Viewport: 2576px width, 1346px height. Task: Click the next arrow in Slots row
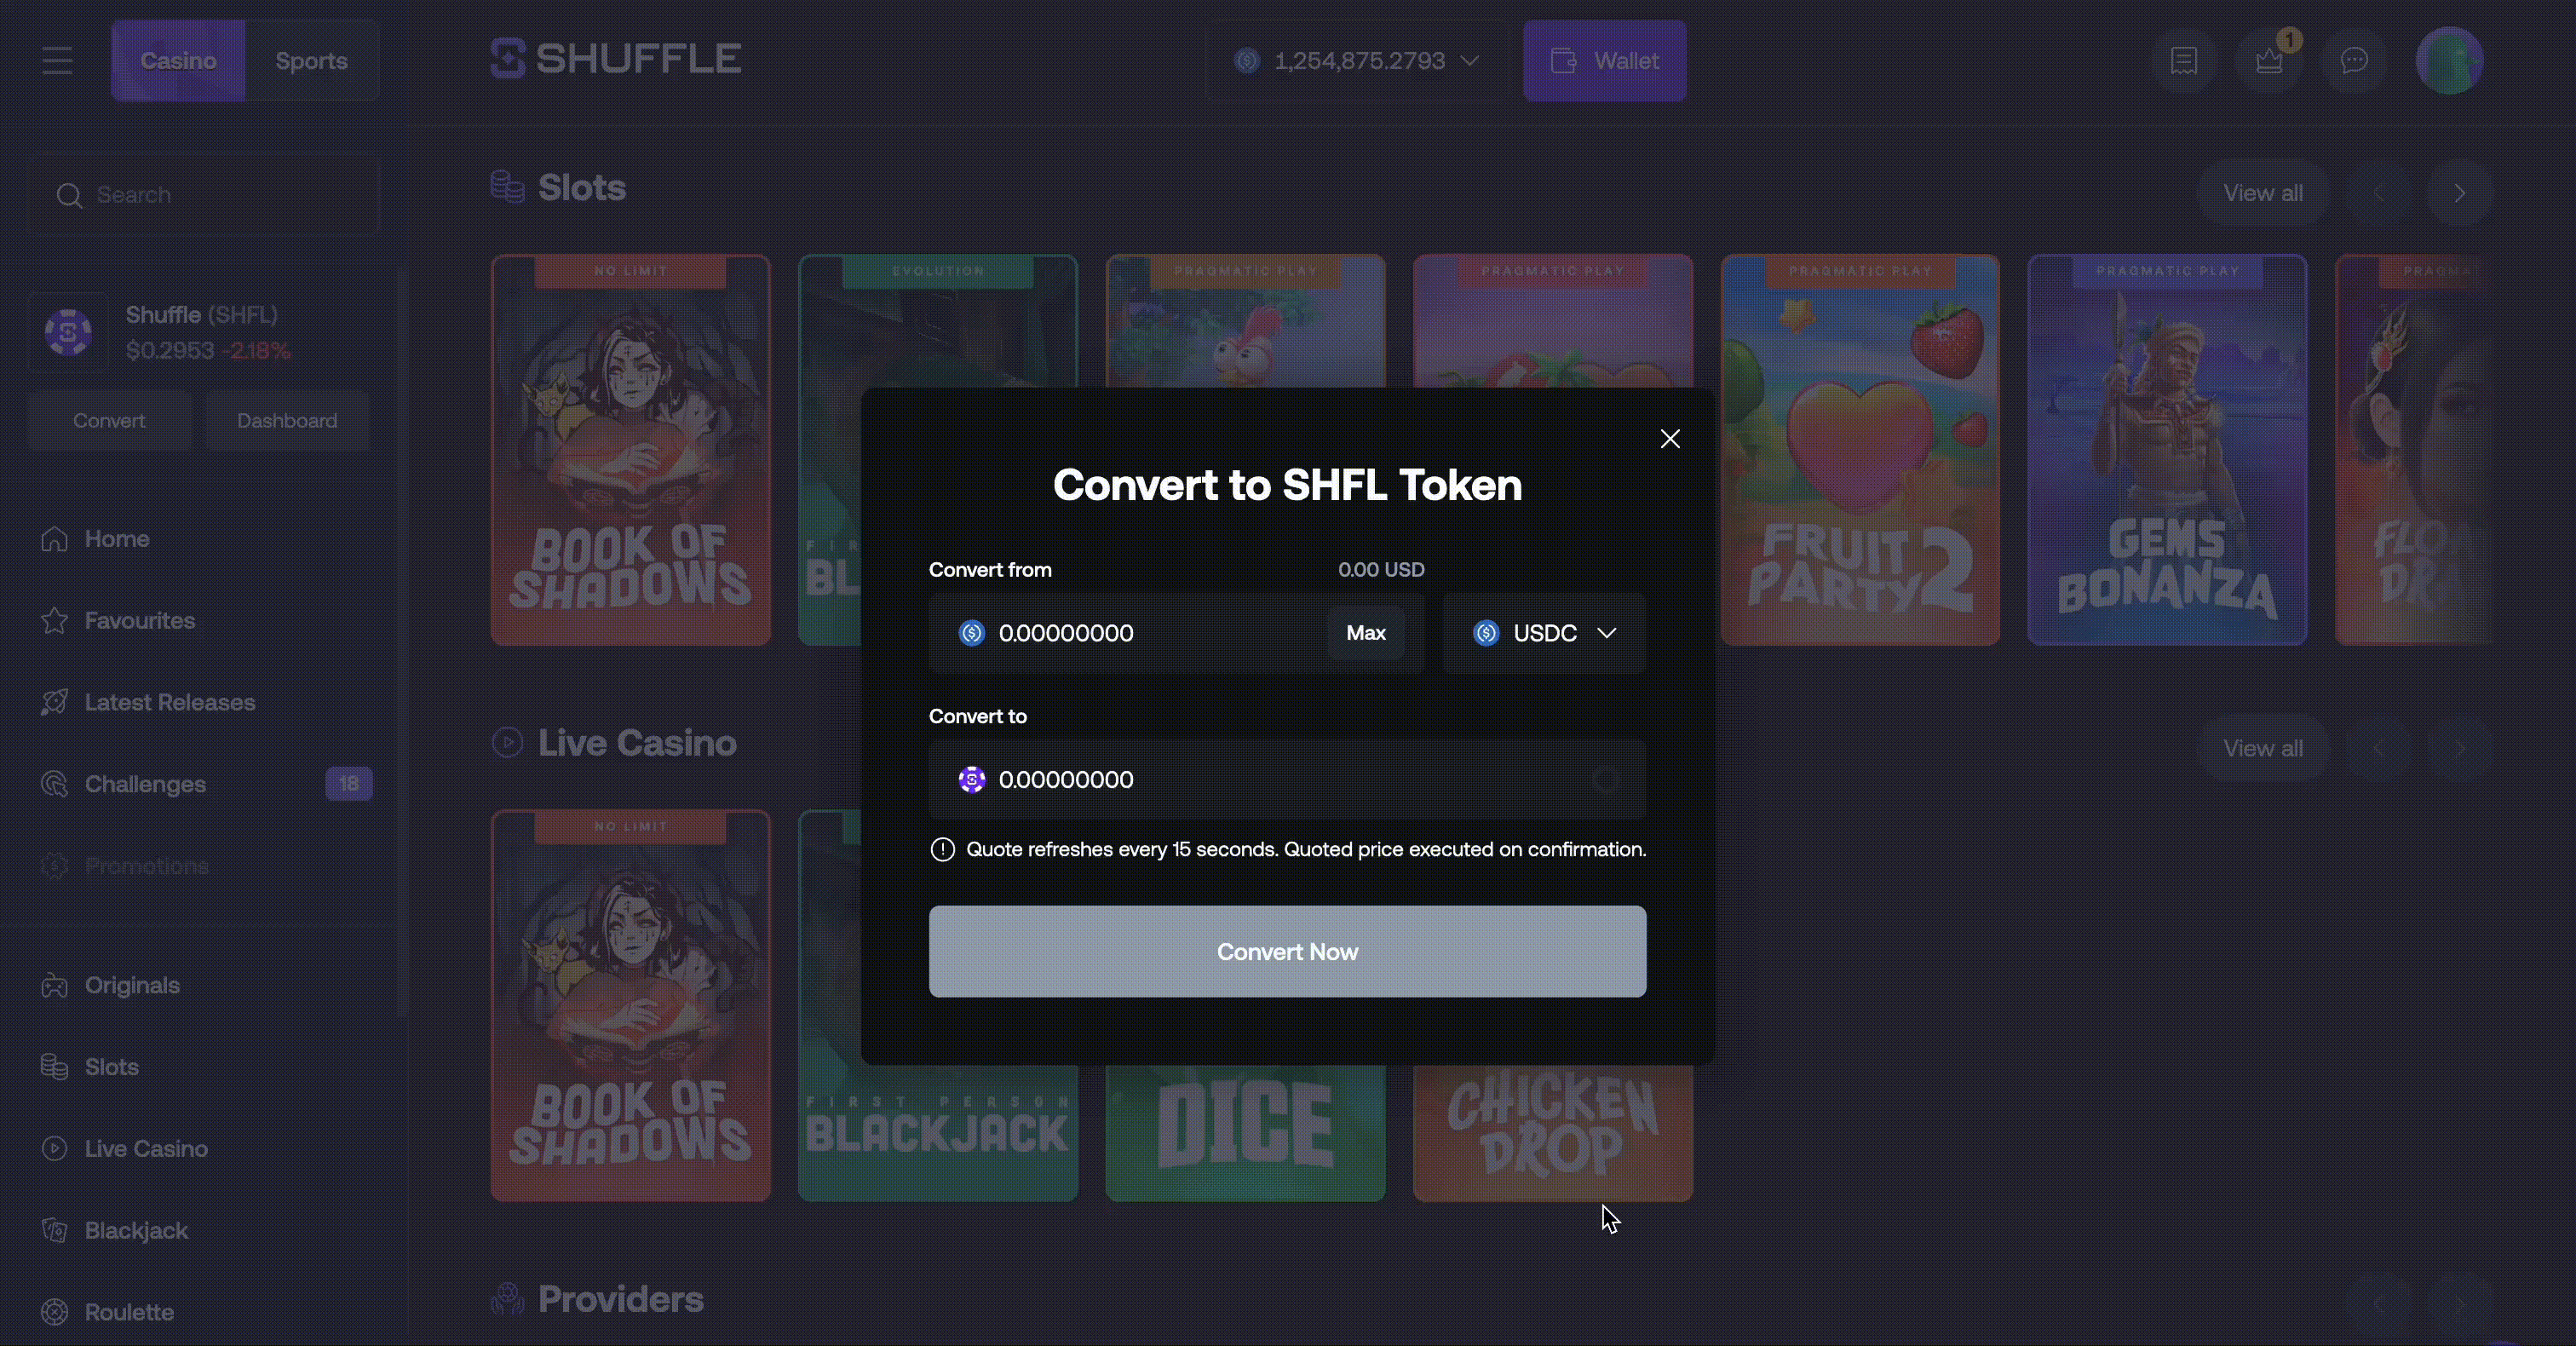pos(2459,193)
